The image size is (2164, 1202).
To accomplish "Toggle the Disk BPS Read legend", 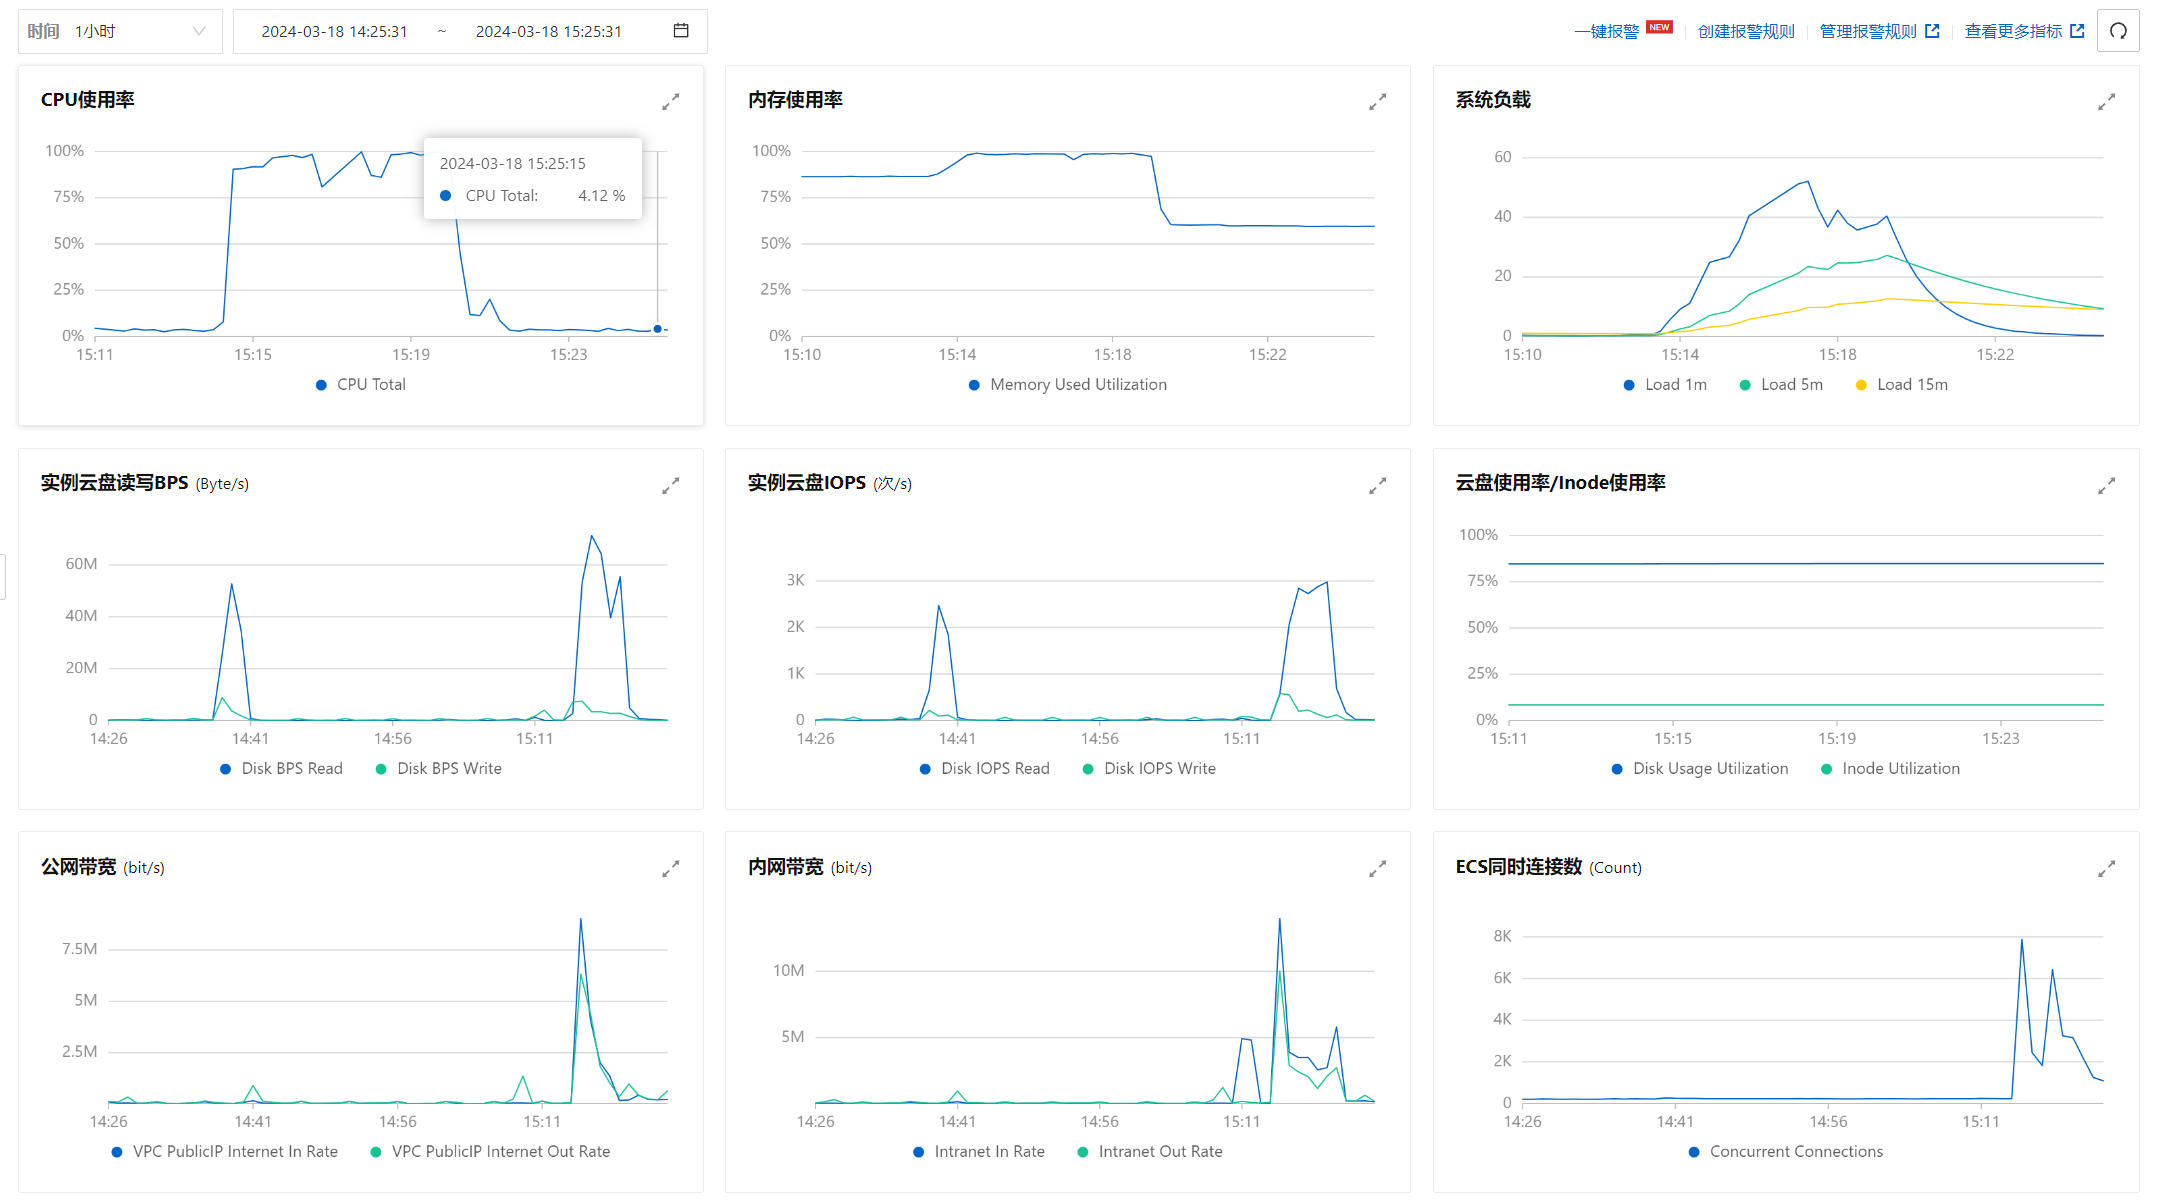I will tap(281, 768).
